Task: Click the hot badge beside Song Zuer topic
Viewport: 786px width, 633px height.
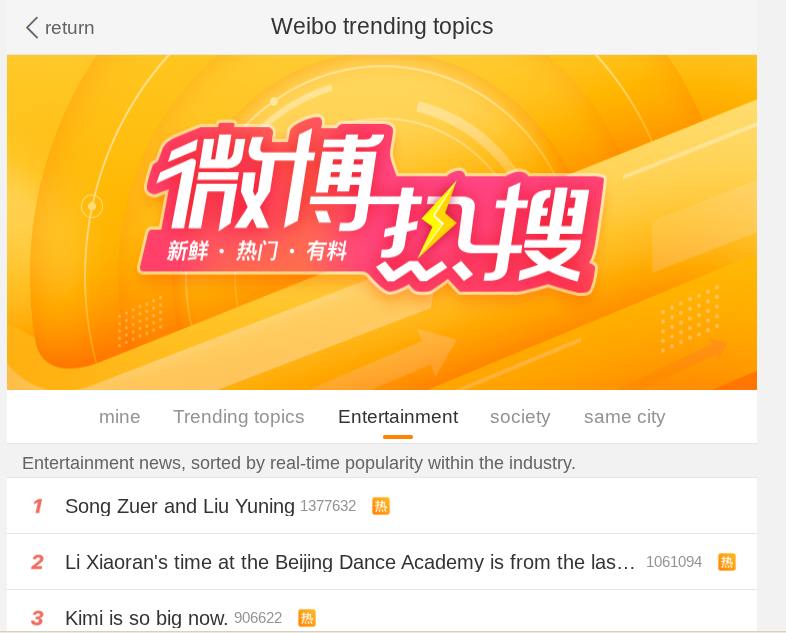Action: 380,506
